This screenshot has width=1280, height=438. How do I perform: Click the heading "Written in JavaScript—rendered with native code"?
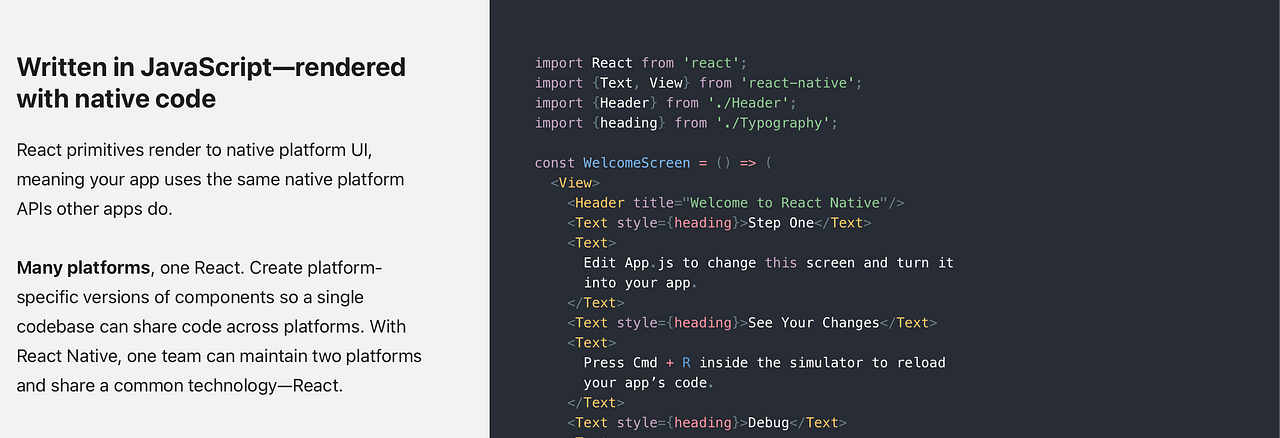211,83
